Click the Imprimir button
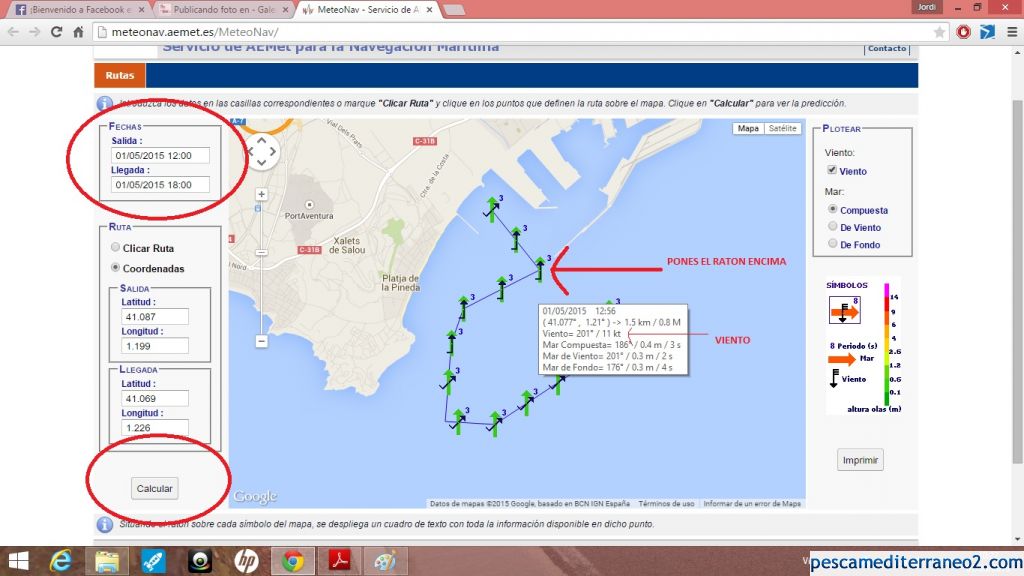1024x576 pixels. (860, 460)
